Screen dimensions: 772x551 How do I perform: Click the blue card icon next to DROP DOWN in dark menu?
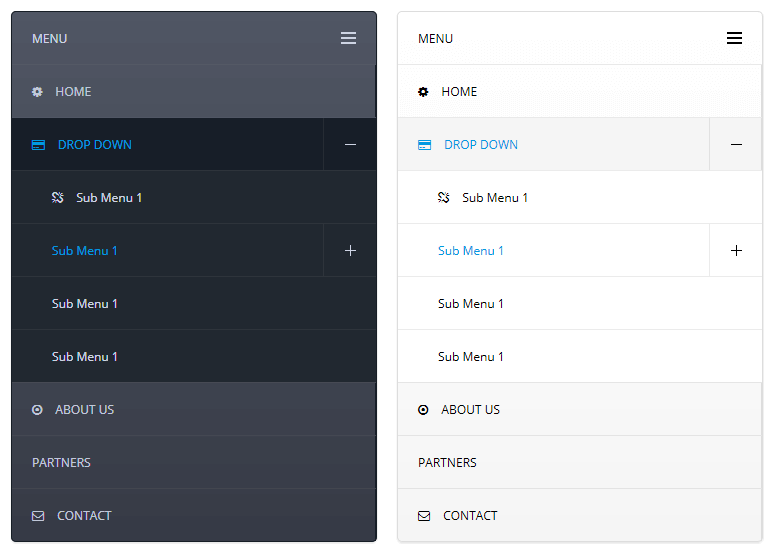38,145
